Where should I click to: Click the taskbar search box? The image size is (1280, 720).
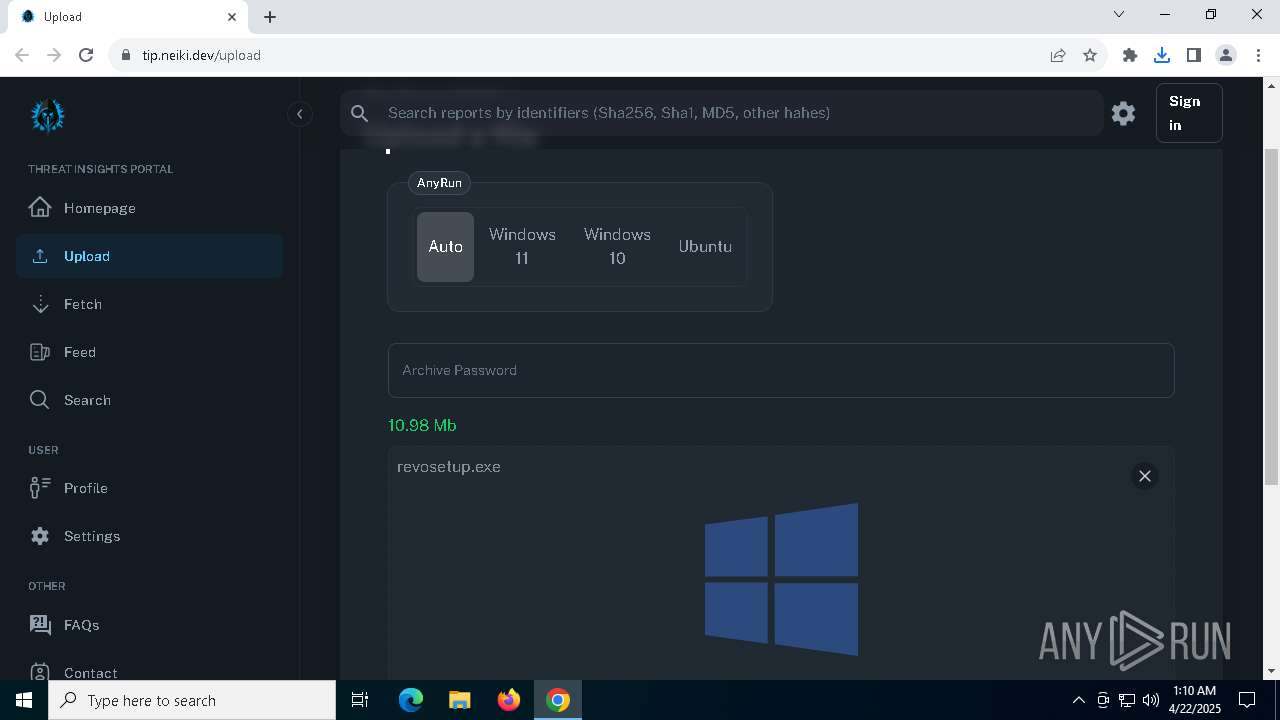(x=192, y=700)
